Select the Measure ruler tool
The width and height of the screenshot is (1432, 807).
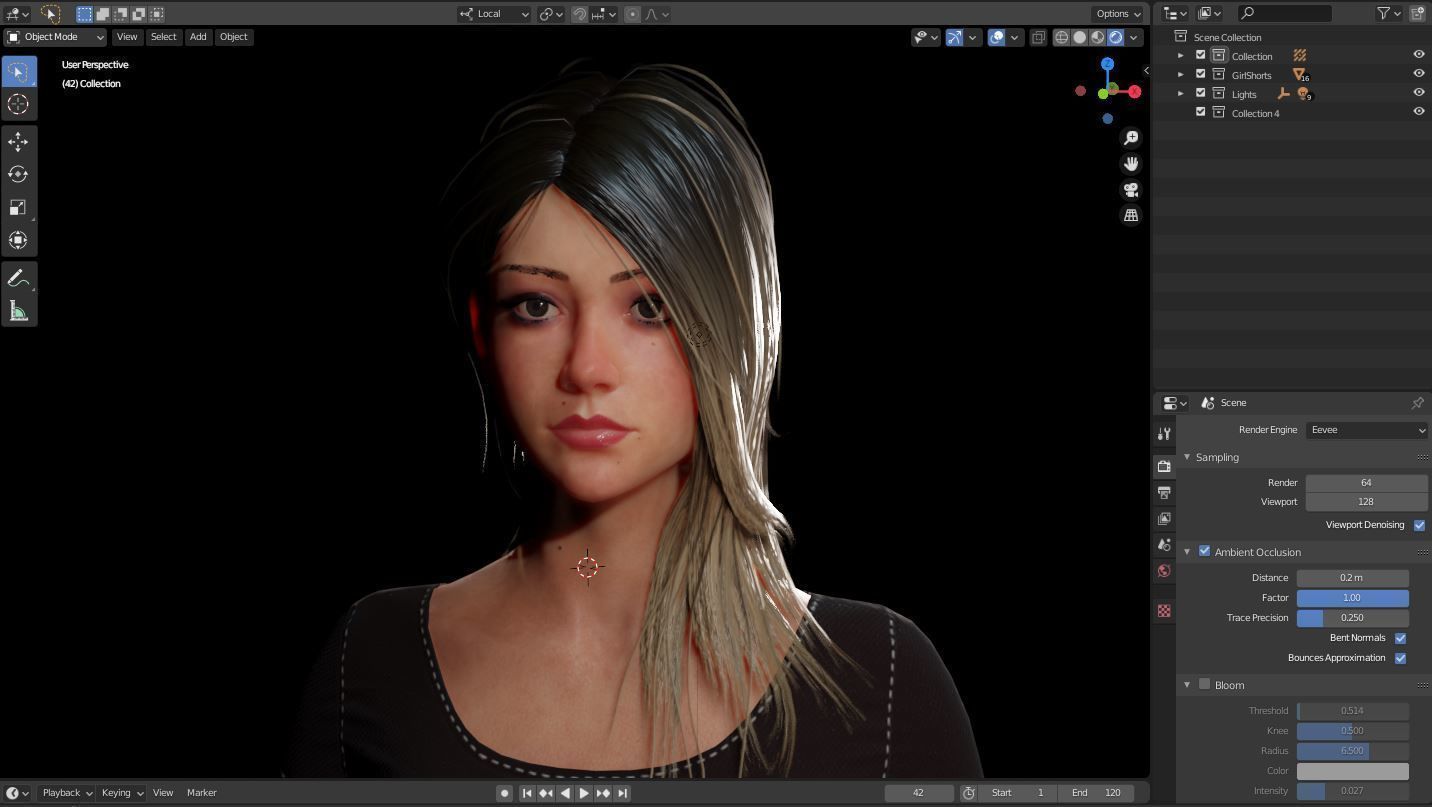[18, 311]
